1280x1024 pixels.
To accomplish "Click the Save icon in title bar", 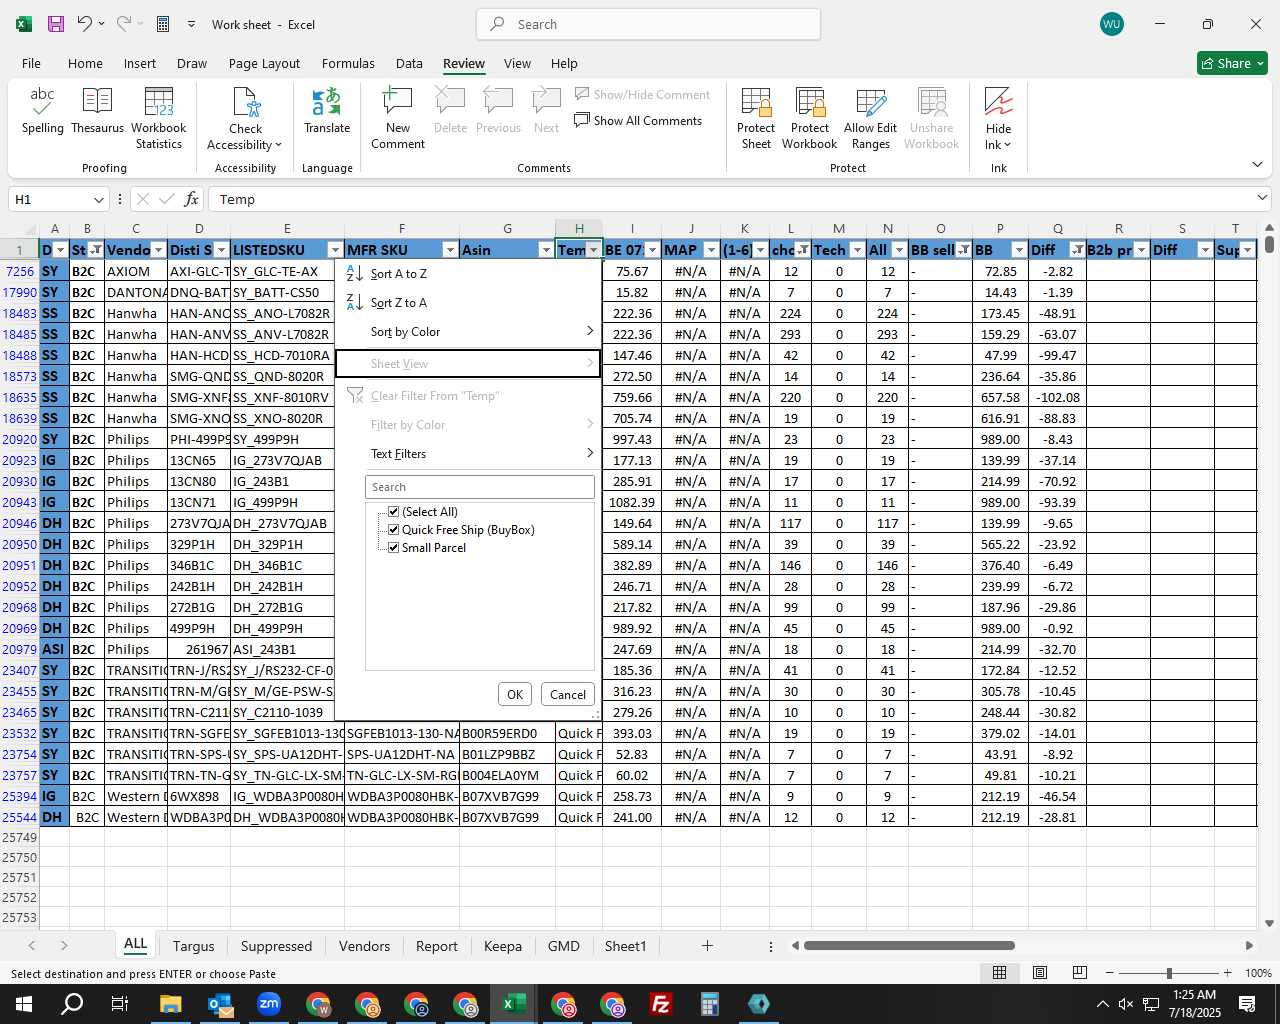I will (56, 24).
